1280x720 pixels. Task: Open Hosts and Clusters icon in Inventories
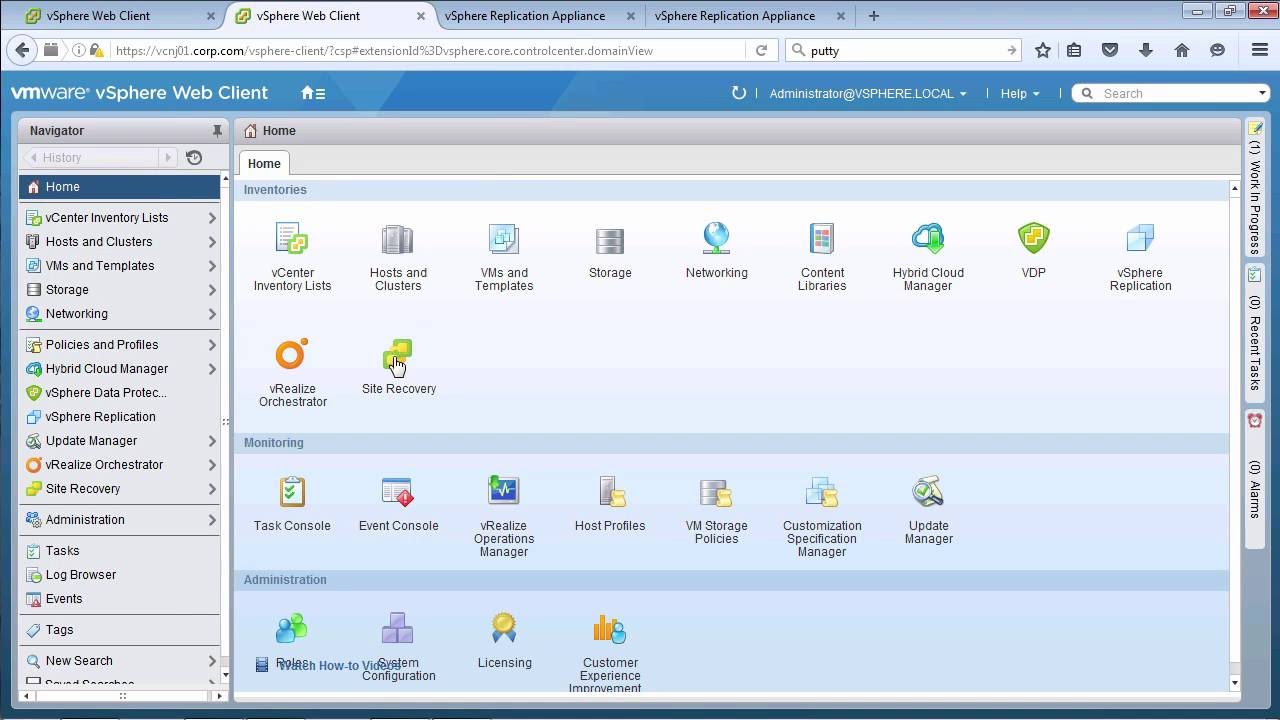click(x=398, y=239)
